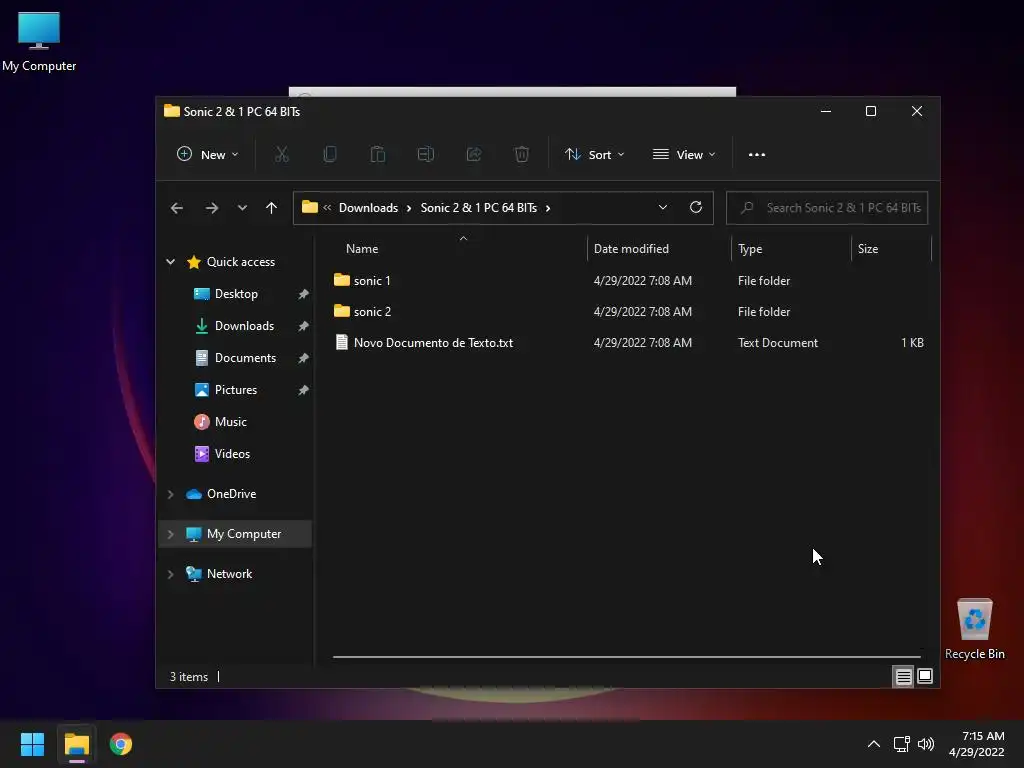Show hidden system tray icons
The width and height of the screenshot is (1024, 768).
pos(873,744)
